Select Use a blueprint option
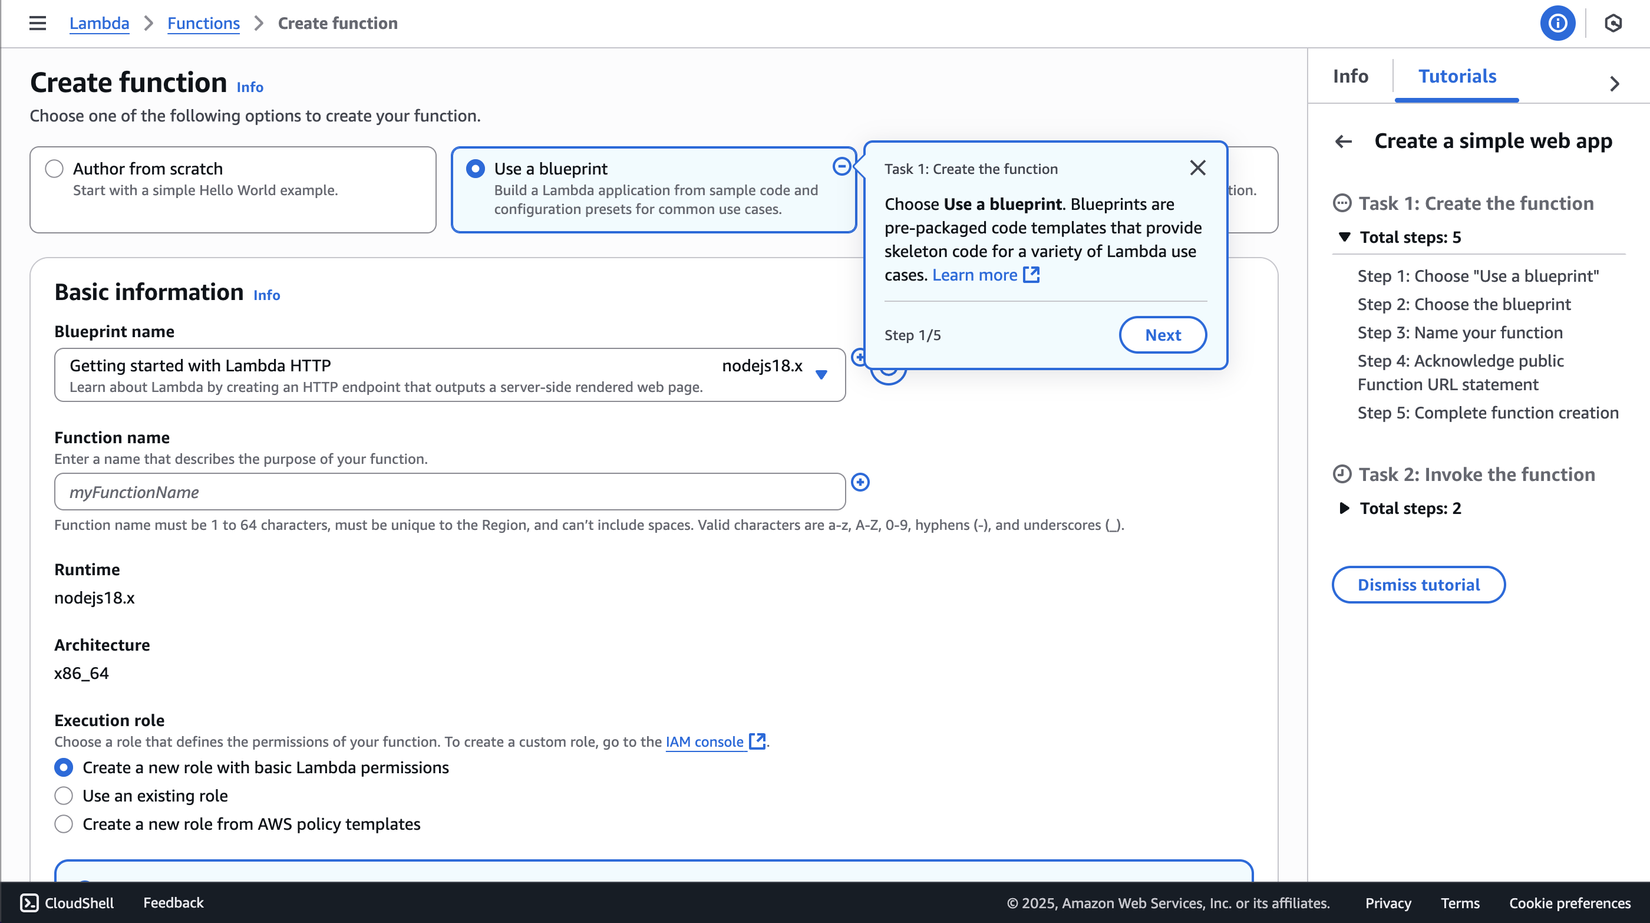The image size is (1650, 923). [x=475, y=169]
